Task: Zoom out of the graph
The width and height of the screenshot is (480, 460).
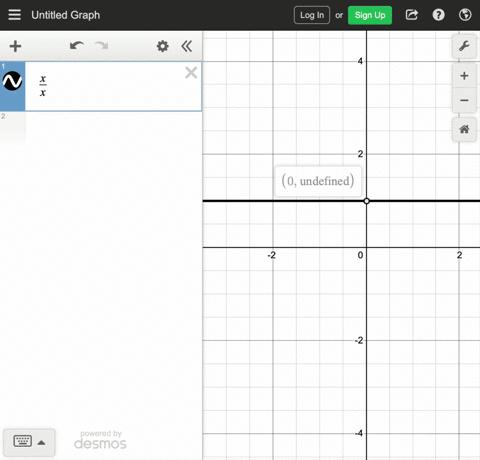Action: click(464, 100)
